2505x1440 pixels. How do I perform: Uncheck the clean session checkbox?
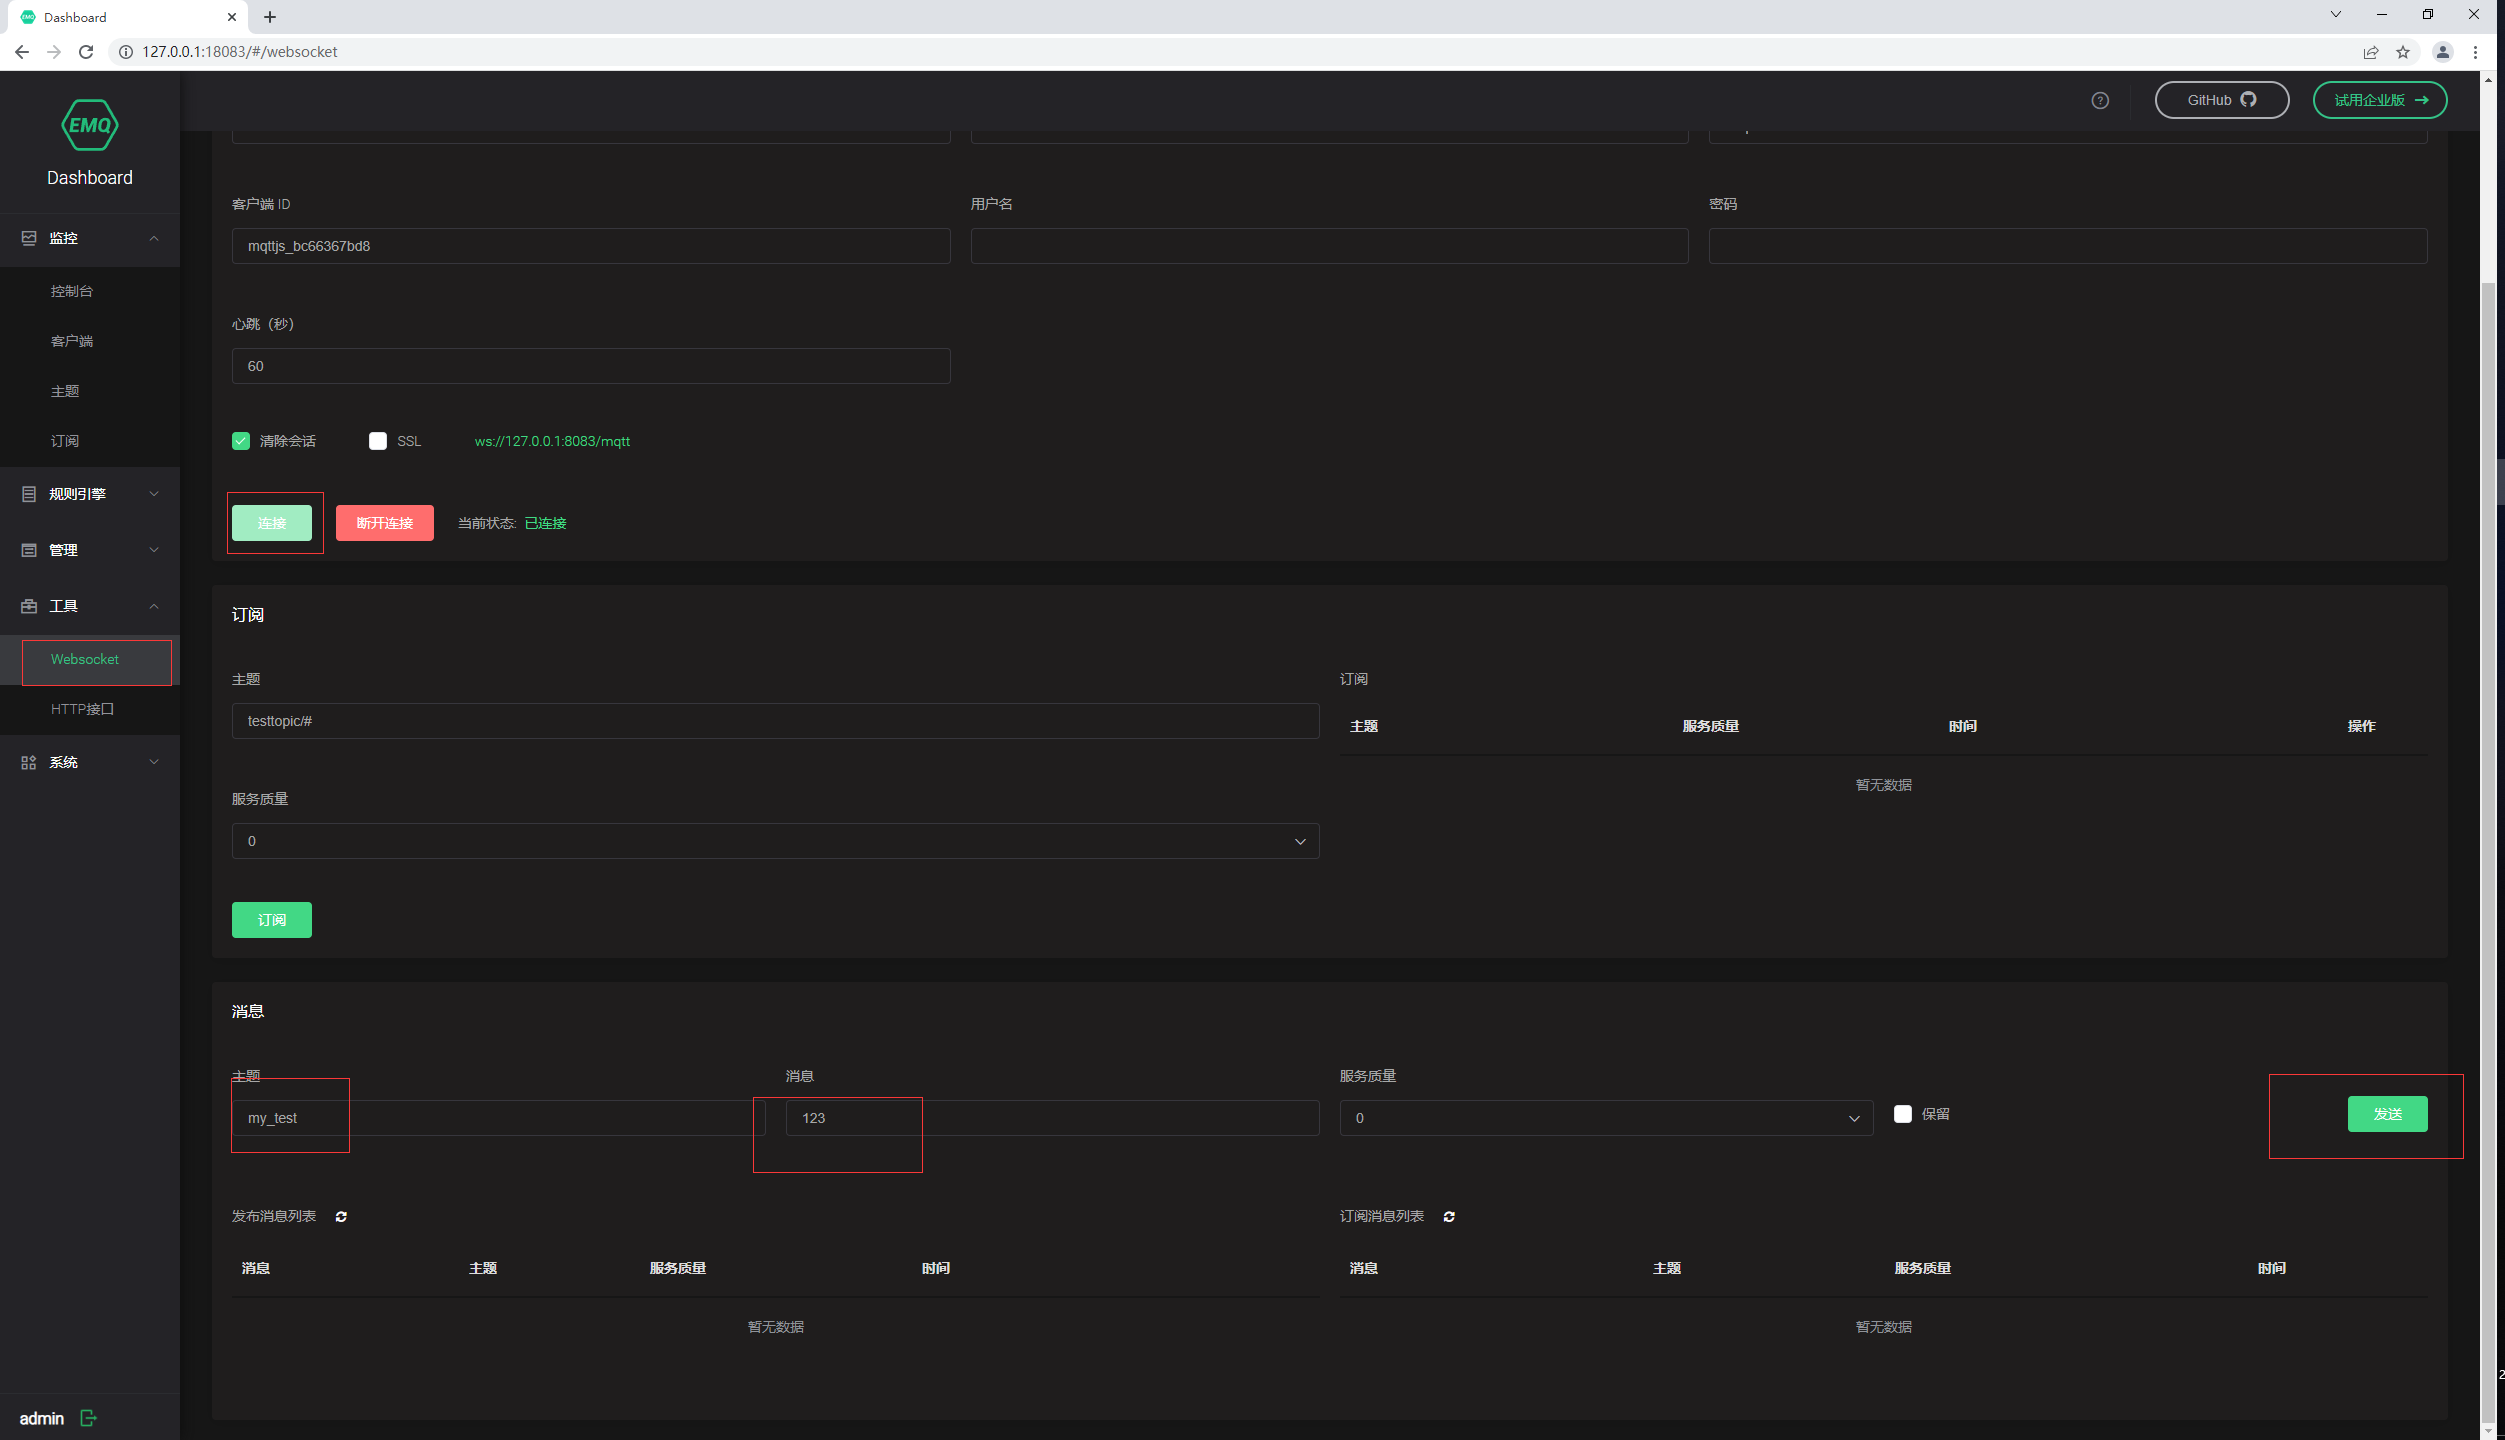241,441
